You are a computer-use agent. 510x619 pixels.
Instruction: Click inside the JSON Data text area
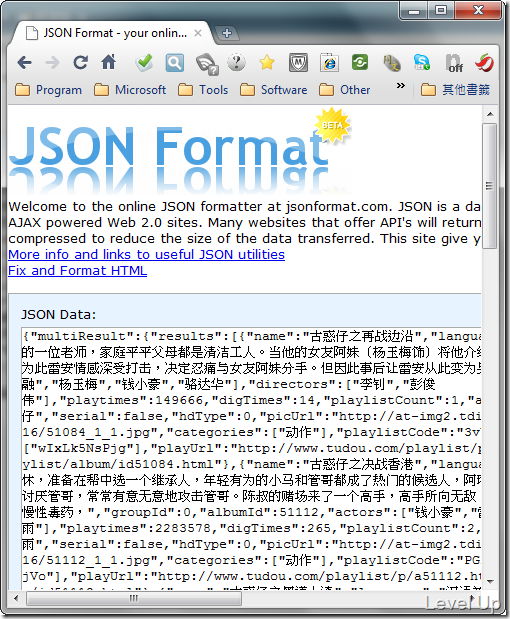pyautogui.click(x=251, y=458)
